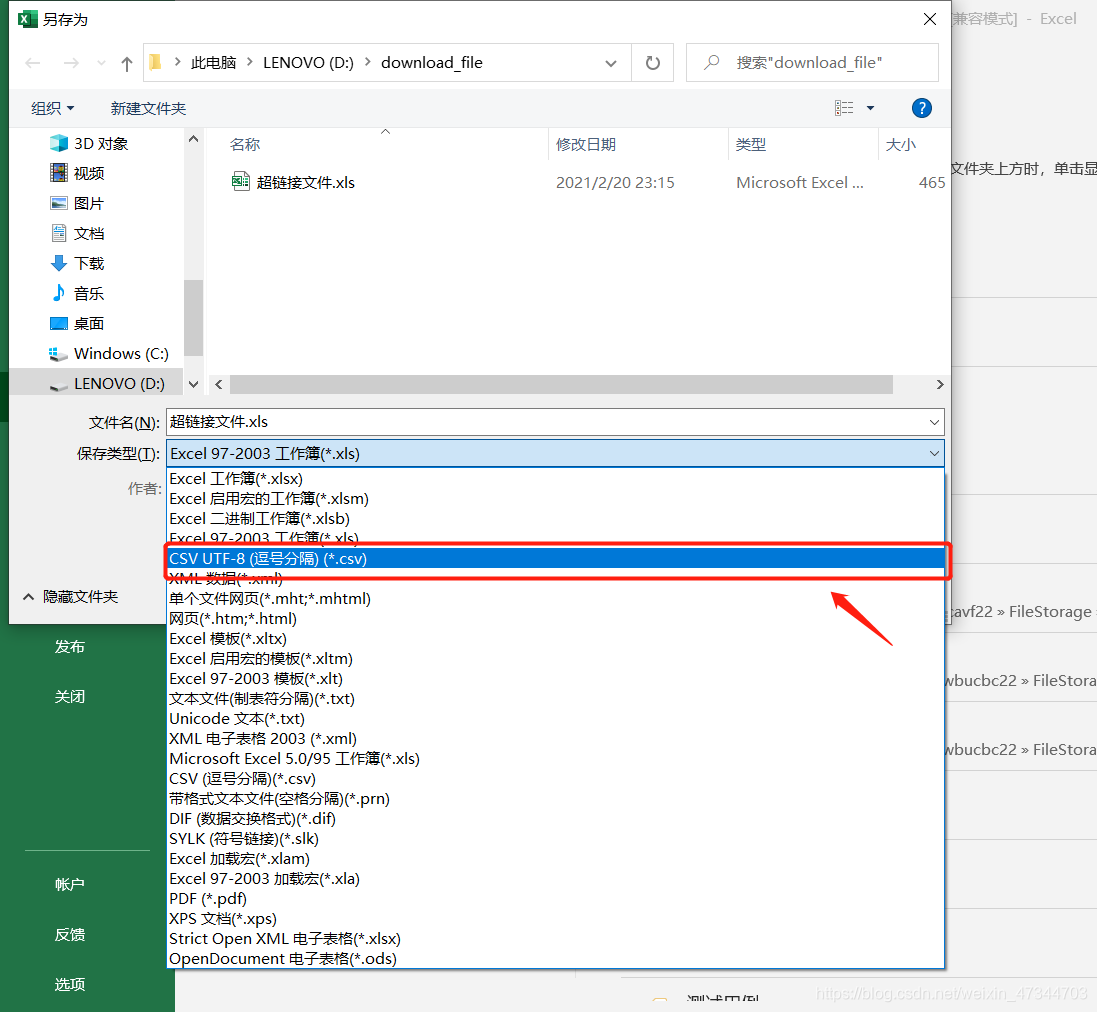
Task: Choose Excel 模板(*.xltx) format
Action: point(555,639)
